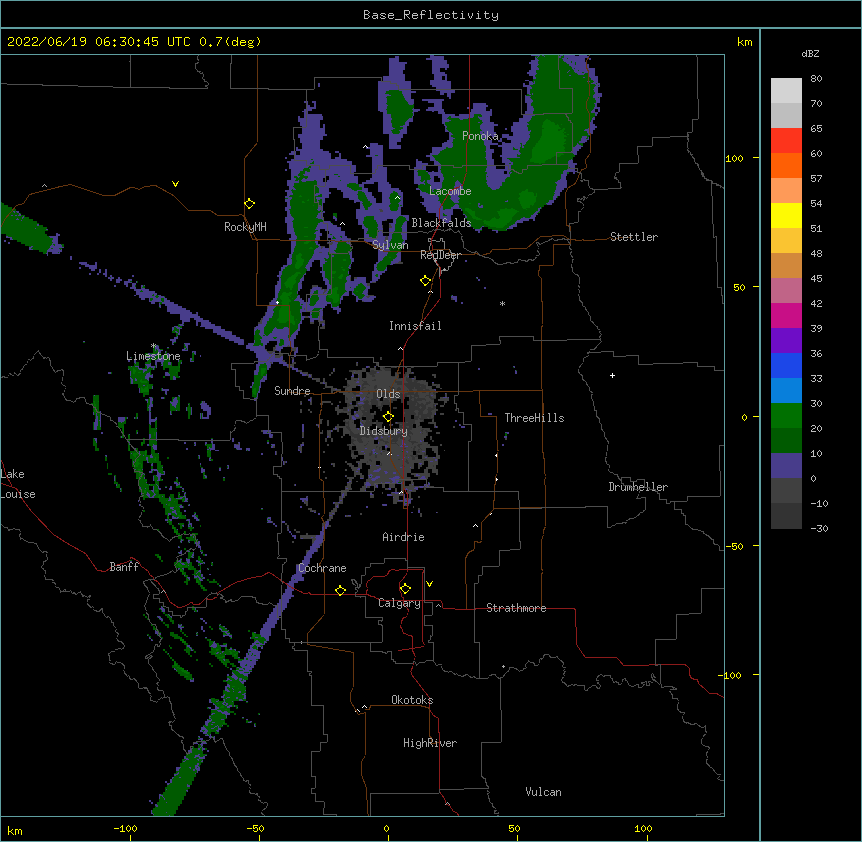Viewport: 862px width, 842px height.
Task: Select the Strathmore label
Action: (x=516, y=608)
